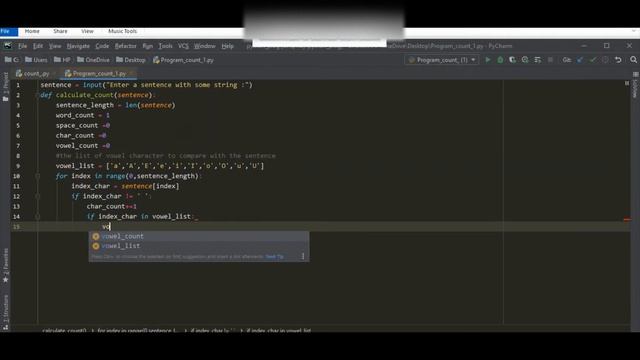
Task: Click the 'for index in range' breadcrumb
Action: click(x=138, y=330)
